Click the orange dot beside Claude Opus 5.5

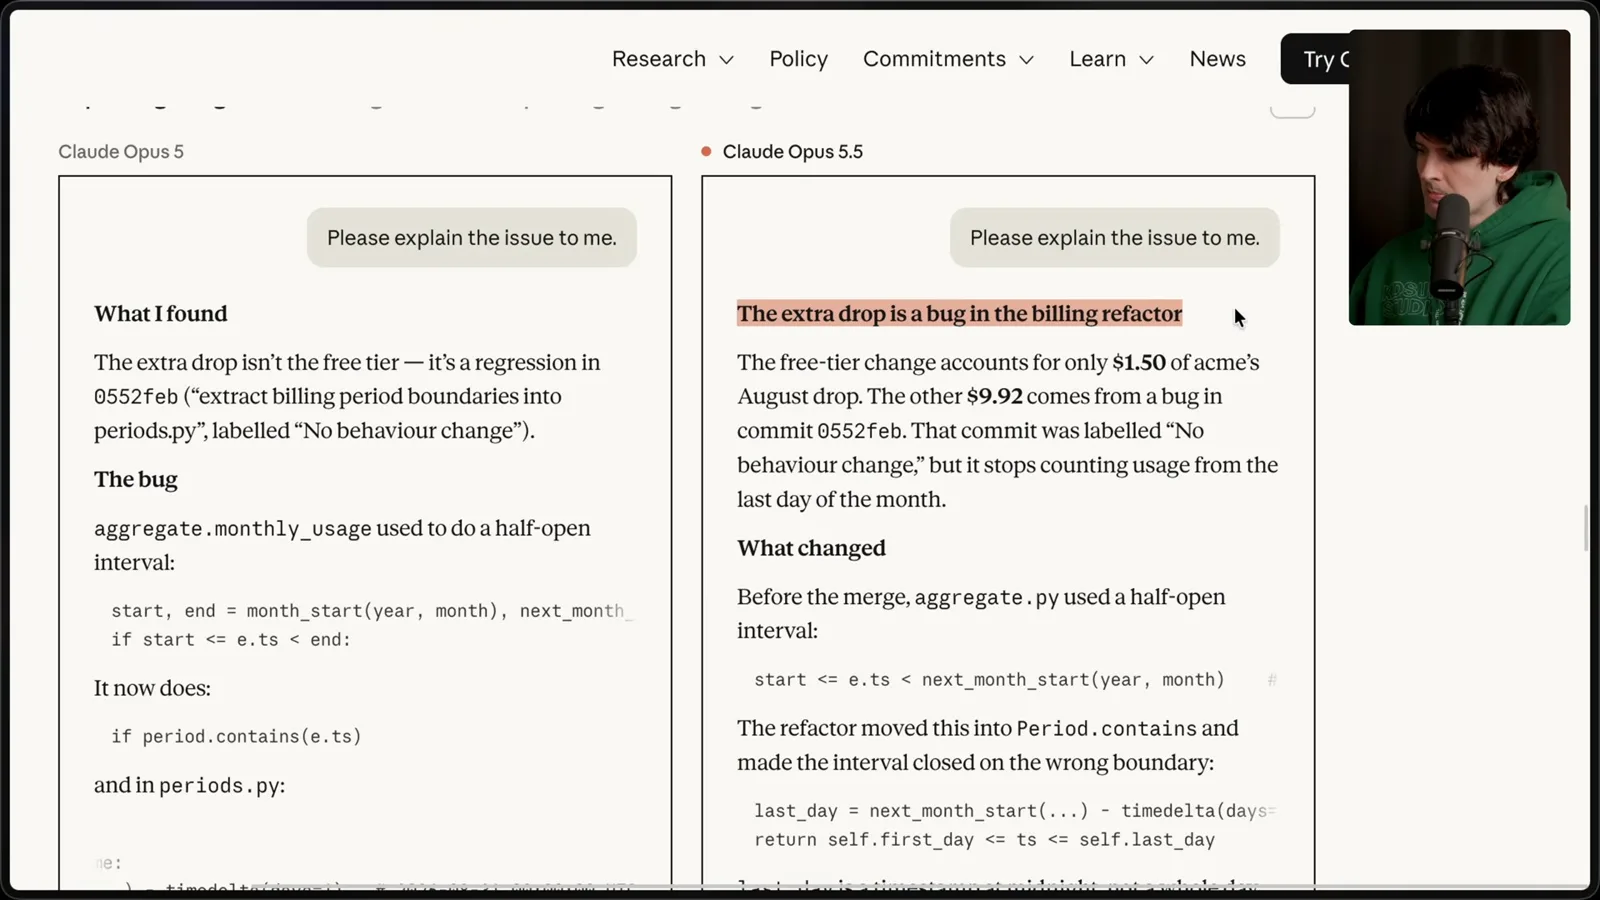point(706,152)
